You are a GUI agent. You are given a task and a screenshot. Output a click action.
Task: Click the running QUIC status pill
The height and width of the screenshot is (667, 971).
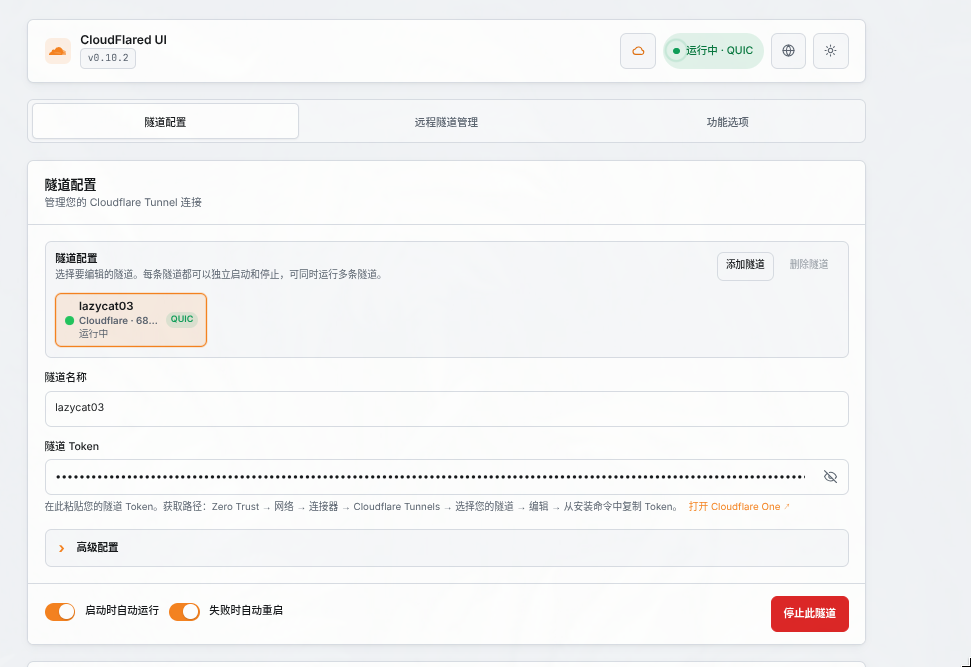[x=713, y=51]
